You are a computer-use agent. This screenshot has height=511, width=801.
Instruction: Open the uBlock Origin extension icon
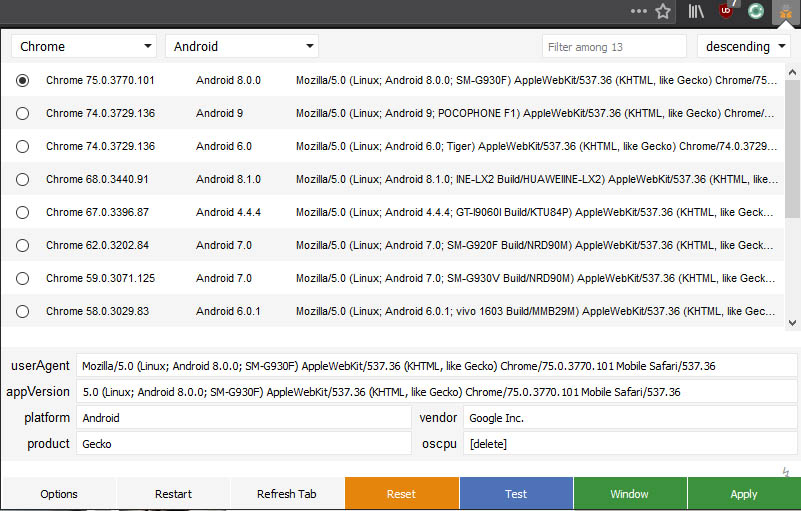point(726,10)
